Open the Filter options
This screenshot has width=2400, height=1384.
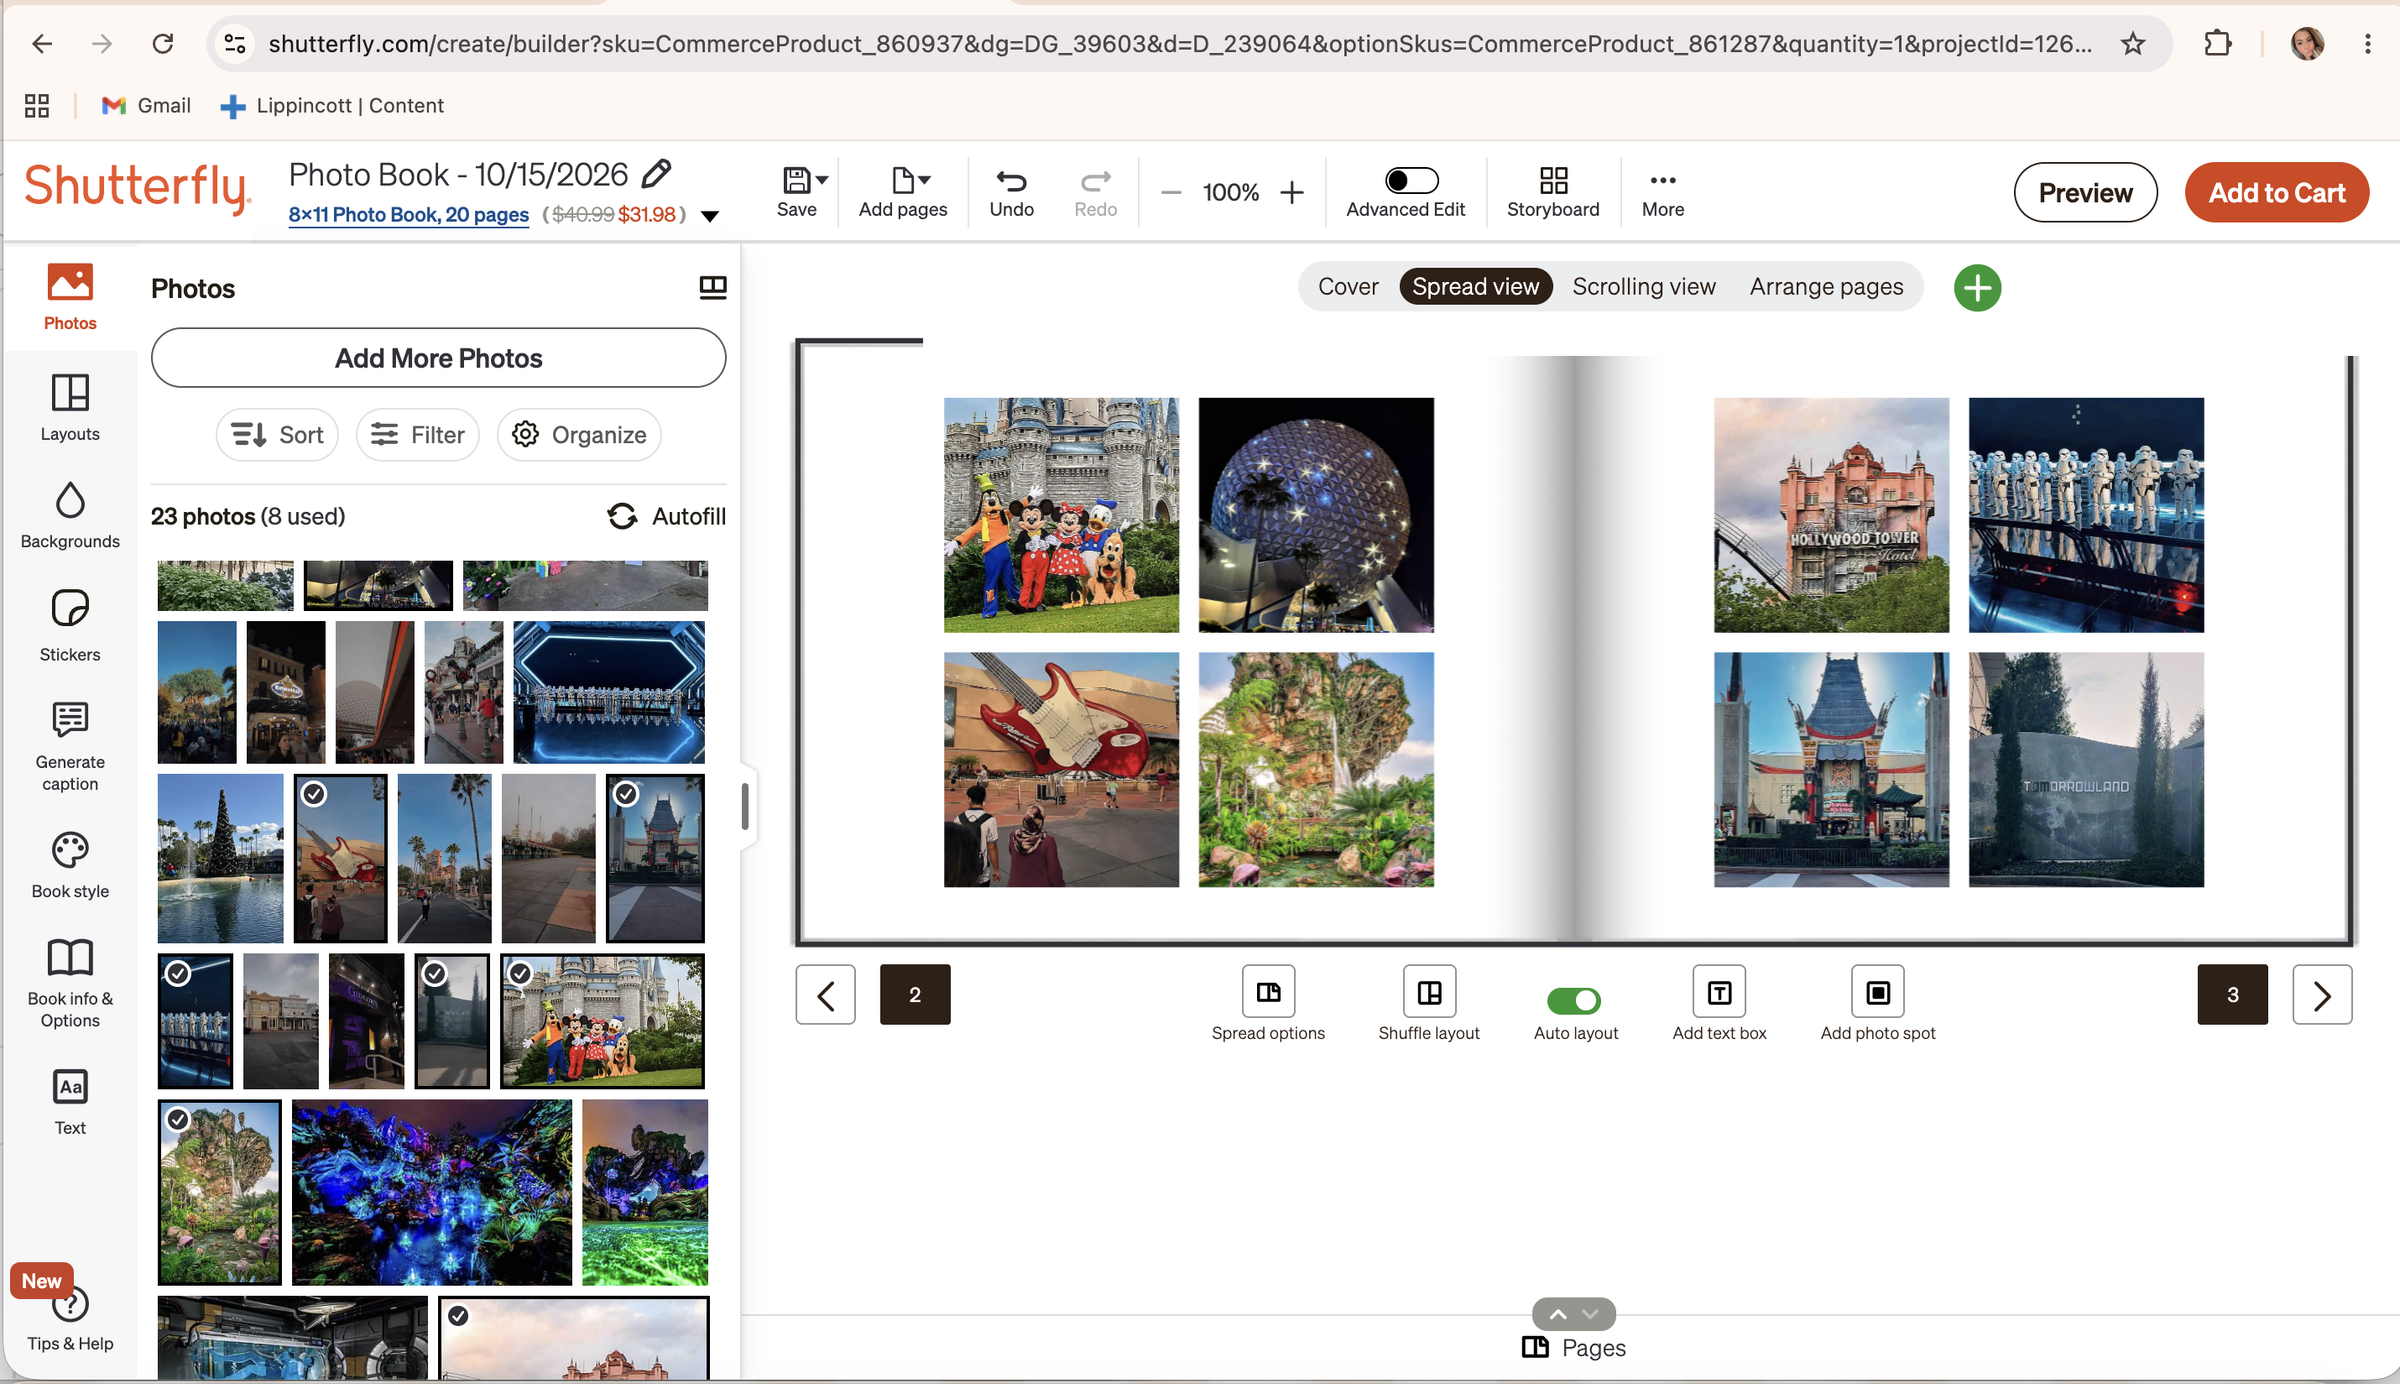pyautogui.click(x=417, y=435)
